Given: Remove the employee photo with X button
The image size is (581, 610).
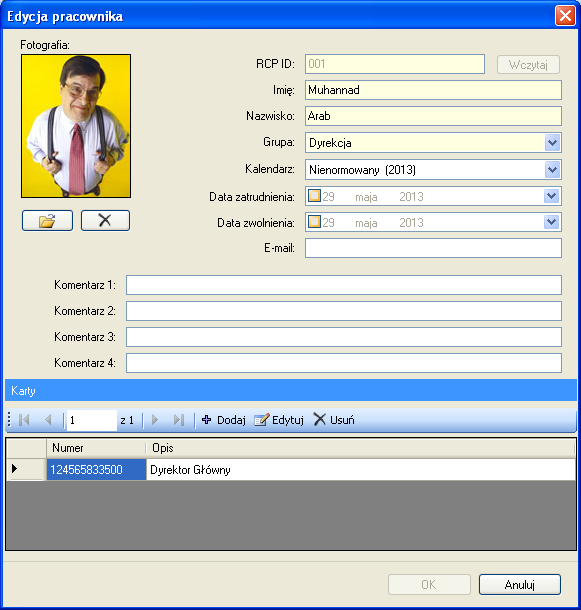Looking at the screenshot, I should tap(105, 221).
